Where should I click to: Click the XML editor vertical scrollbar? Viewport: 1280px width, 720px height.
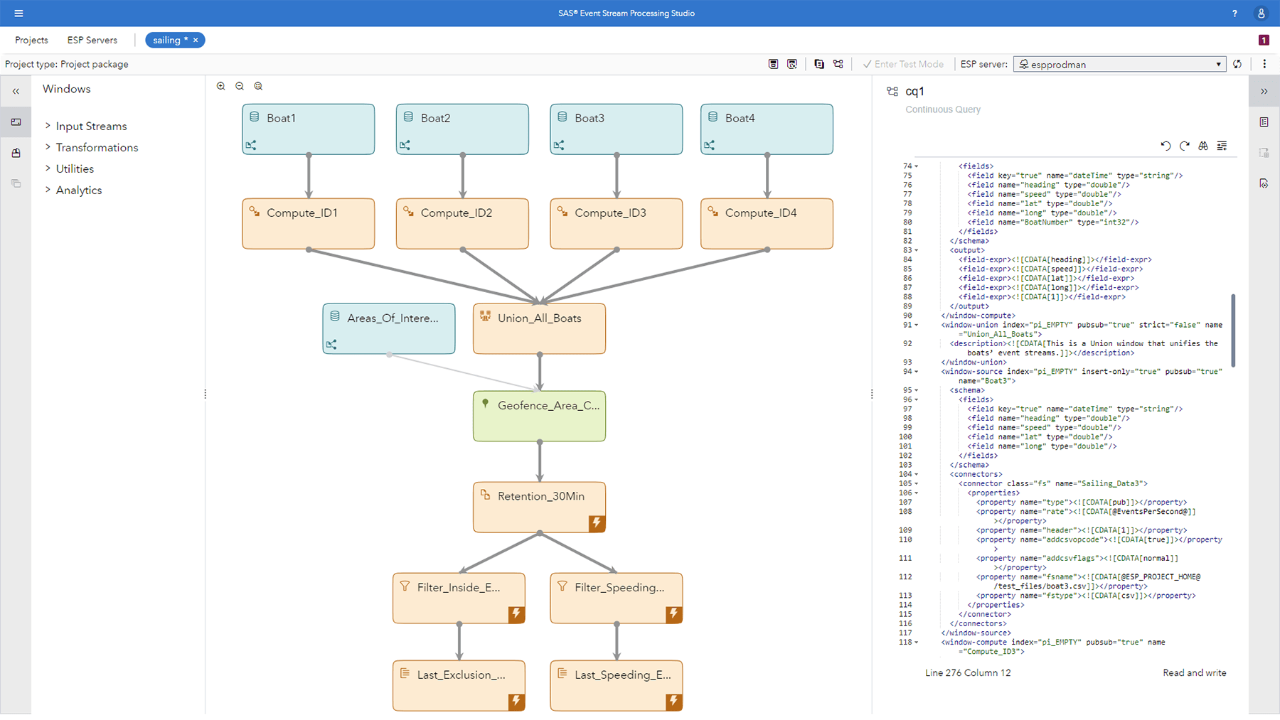pyautogui.click(x=1233, y=330)
